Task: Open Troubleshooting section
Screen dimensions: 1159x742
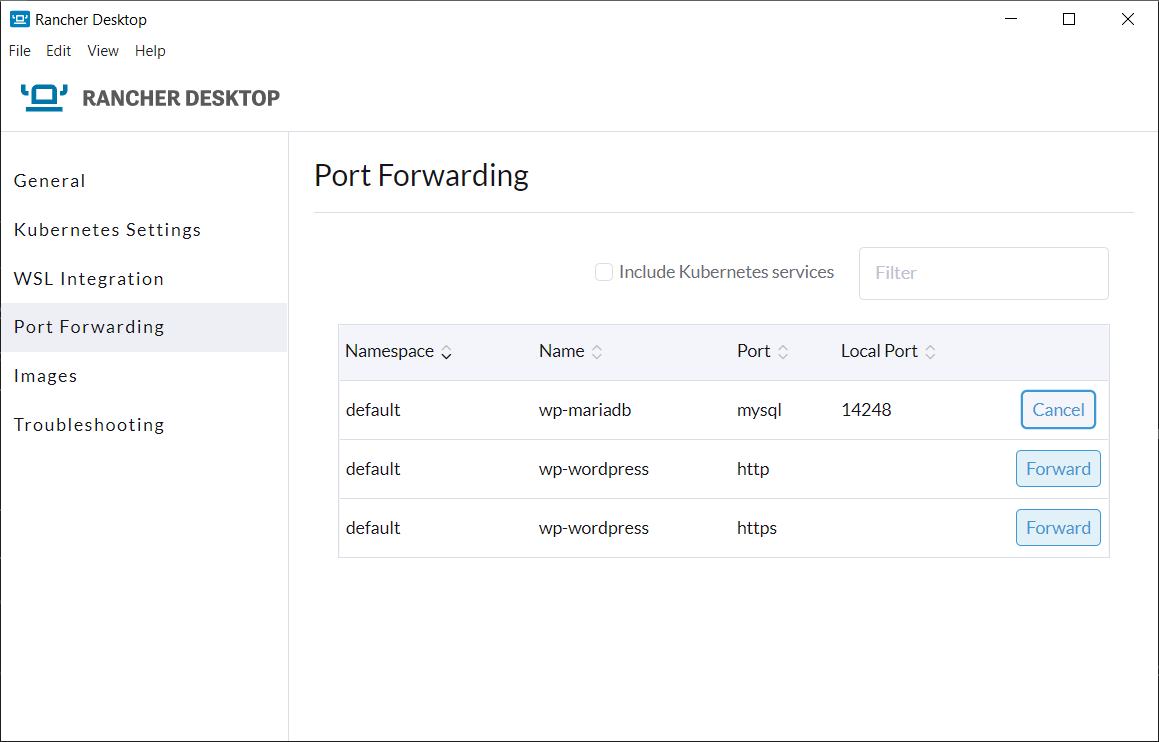Action: tap(144, 425)
